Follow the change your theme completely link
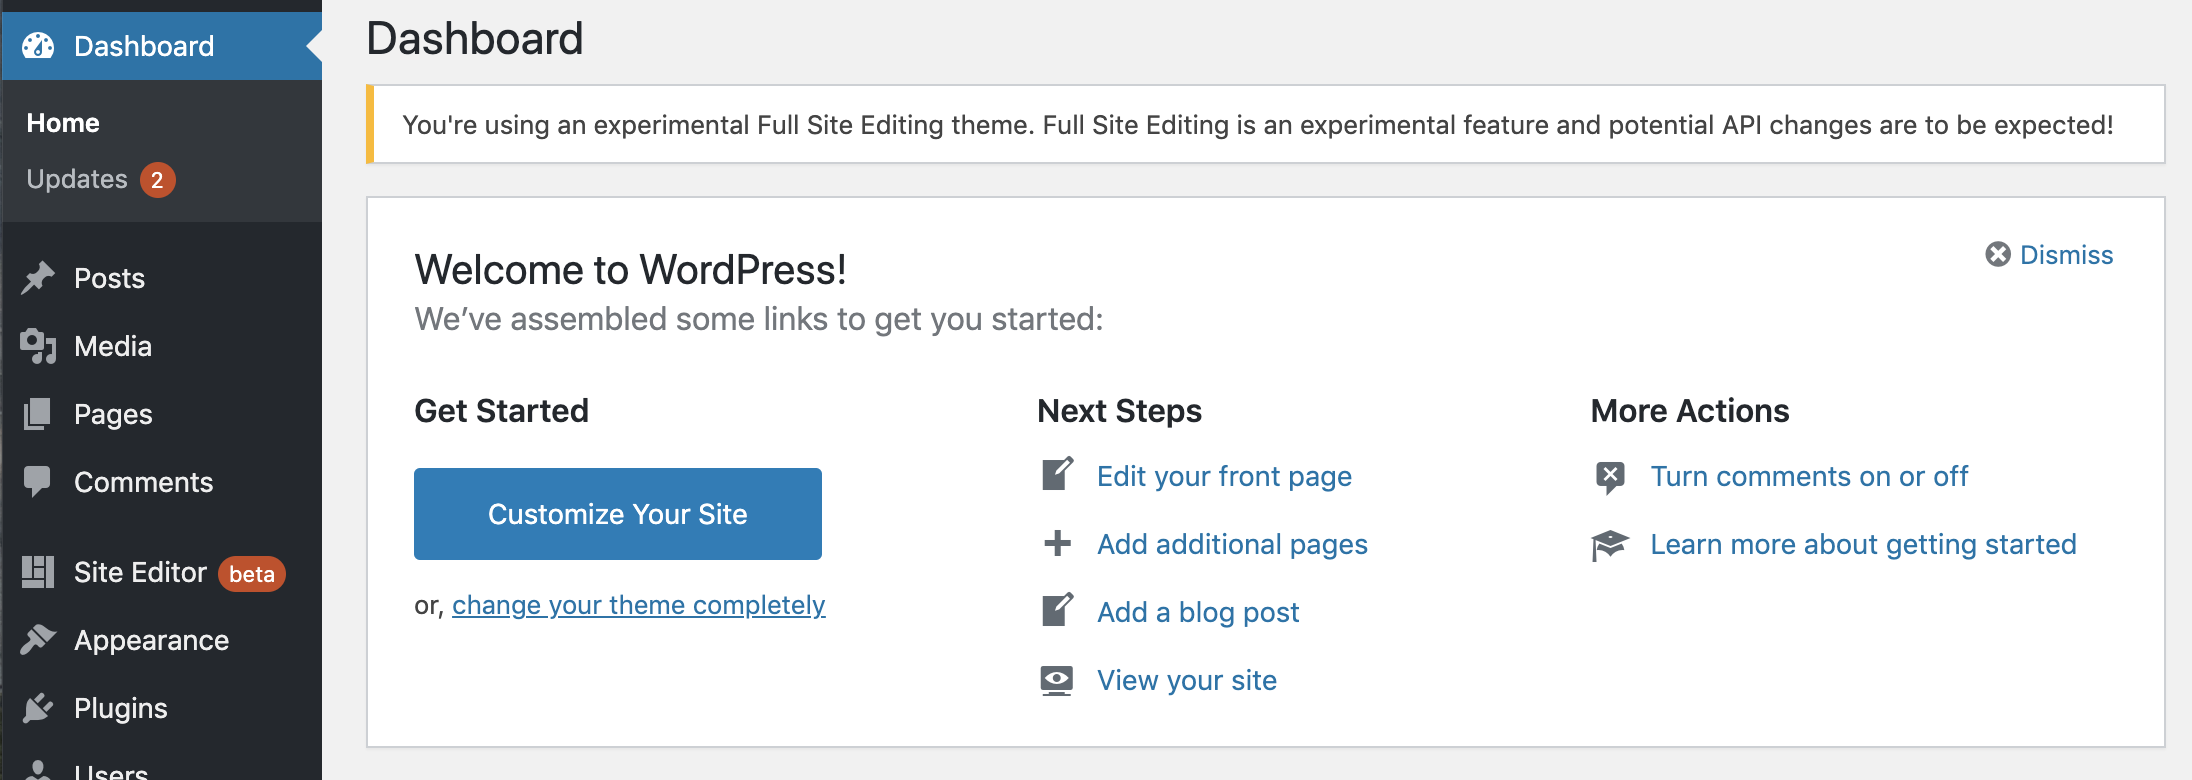Screen dimensions: 2192x780 pyautogui.click(x=638, y=605)
